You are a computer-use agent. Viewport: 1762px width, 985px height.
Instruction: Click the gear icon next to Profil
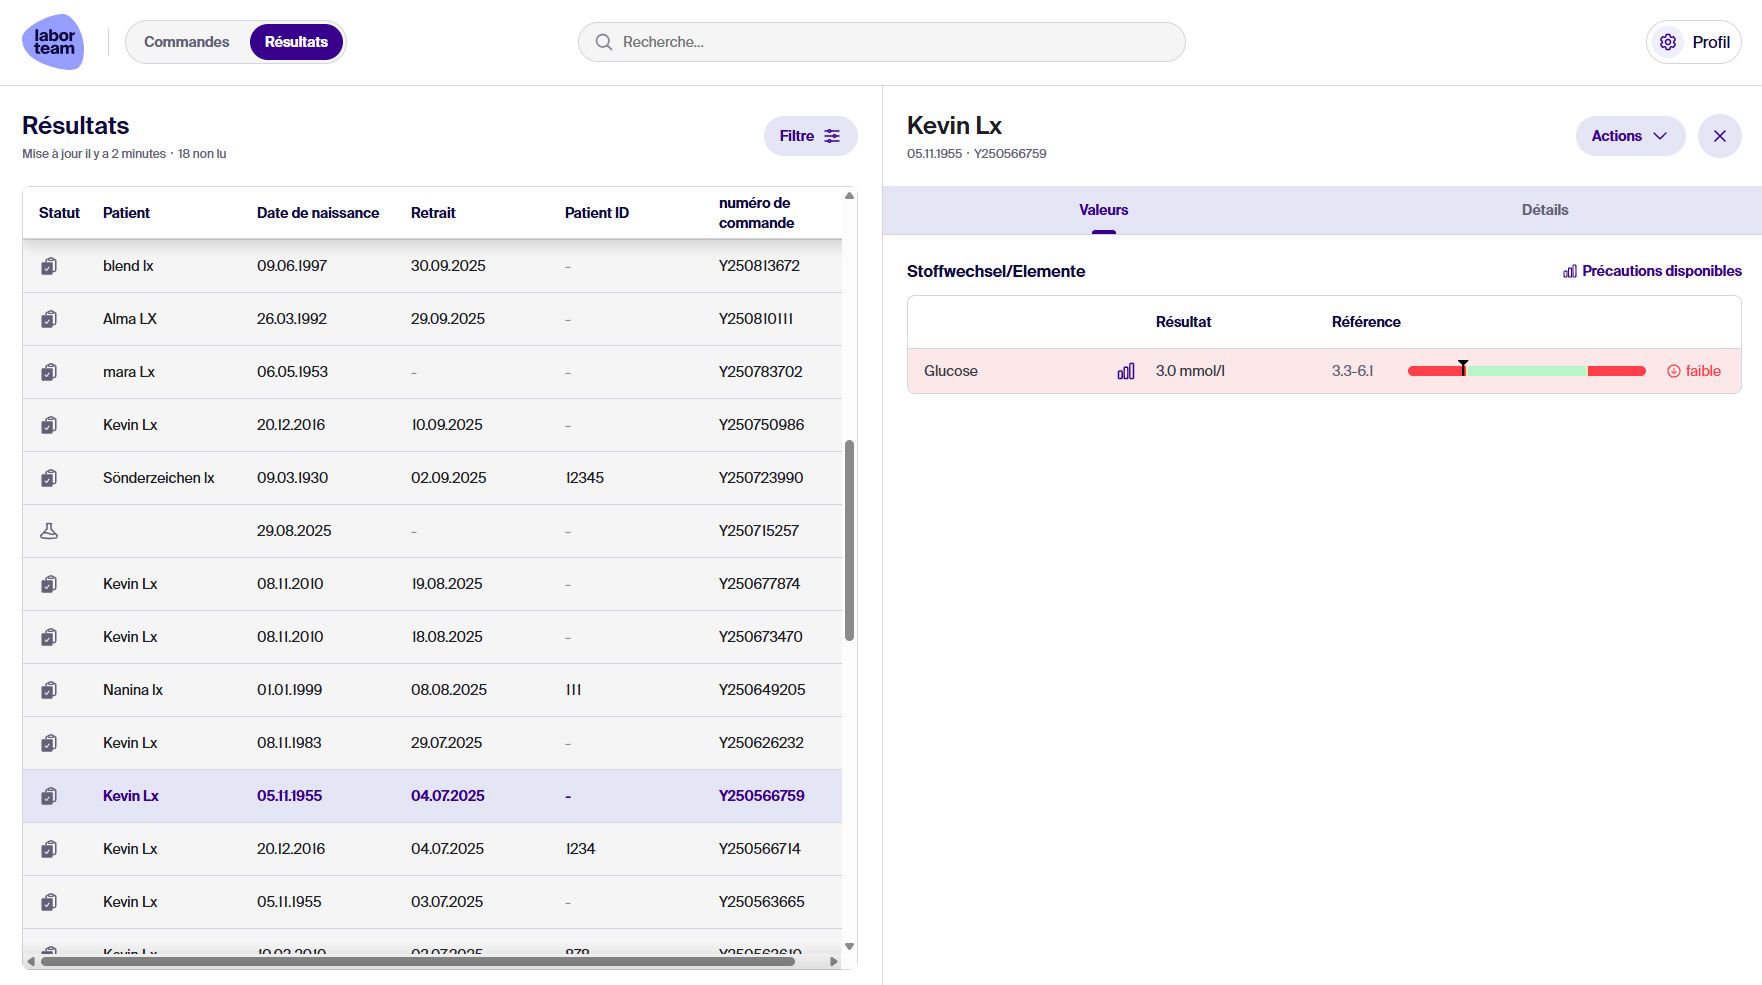coord(1668,42)
